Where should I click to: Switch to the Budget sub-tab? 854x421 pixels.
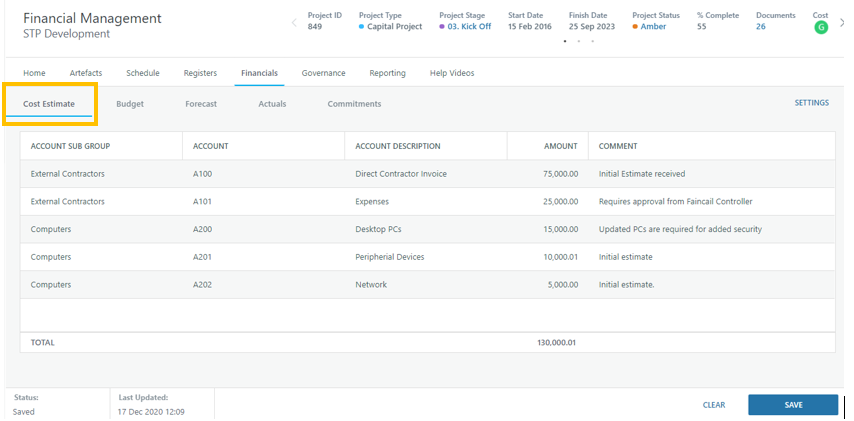pos(130,104)
